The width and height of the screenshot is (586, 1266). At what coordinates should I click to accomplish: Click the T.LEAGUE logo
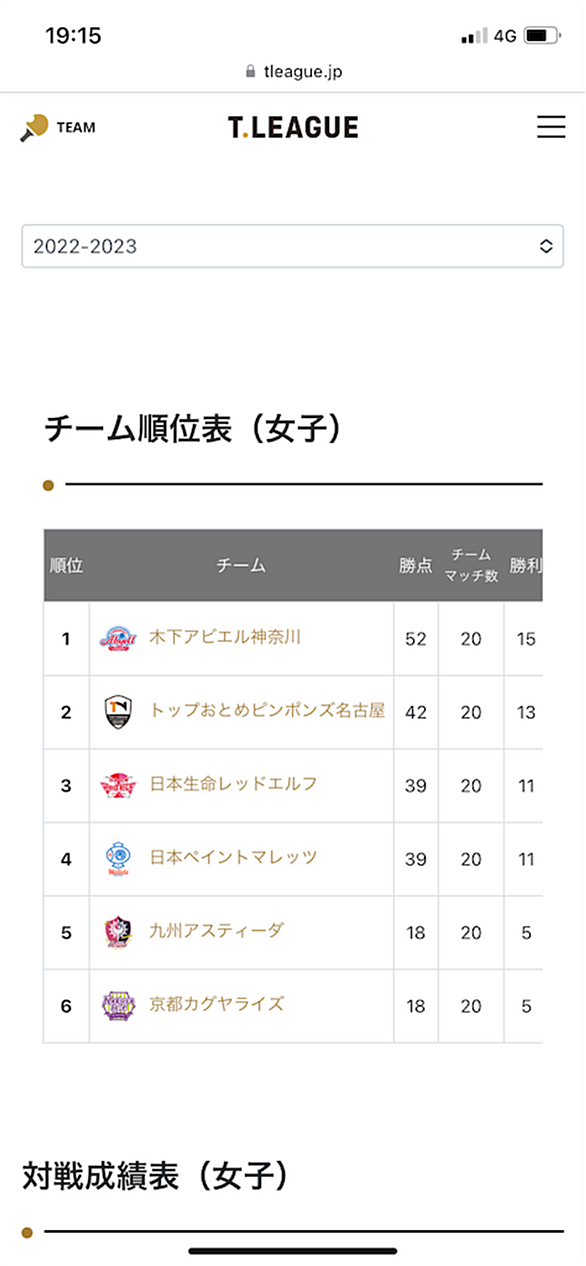293,127
